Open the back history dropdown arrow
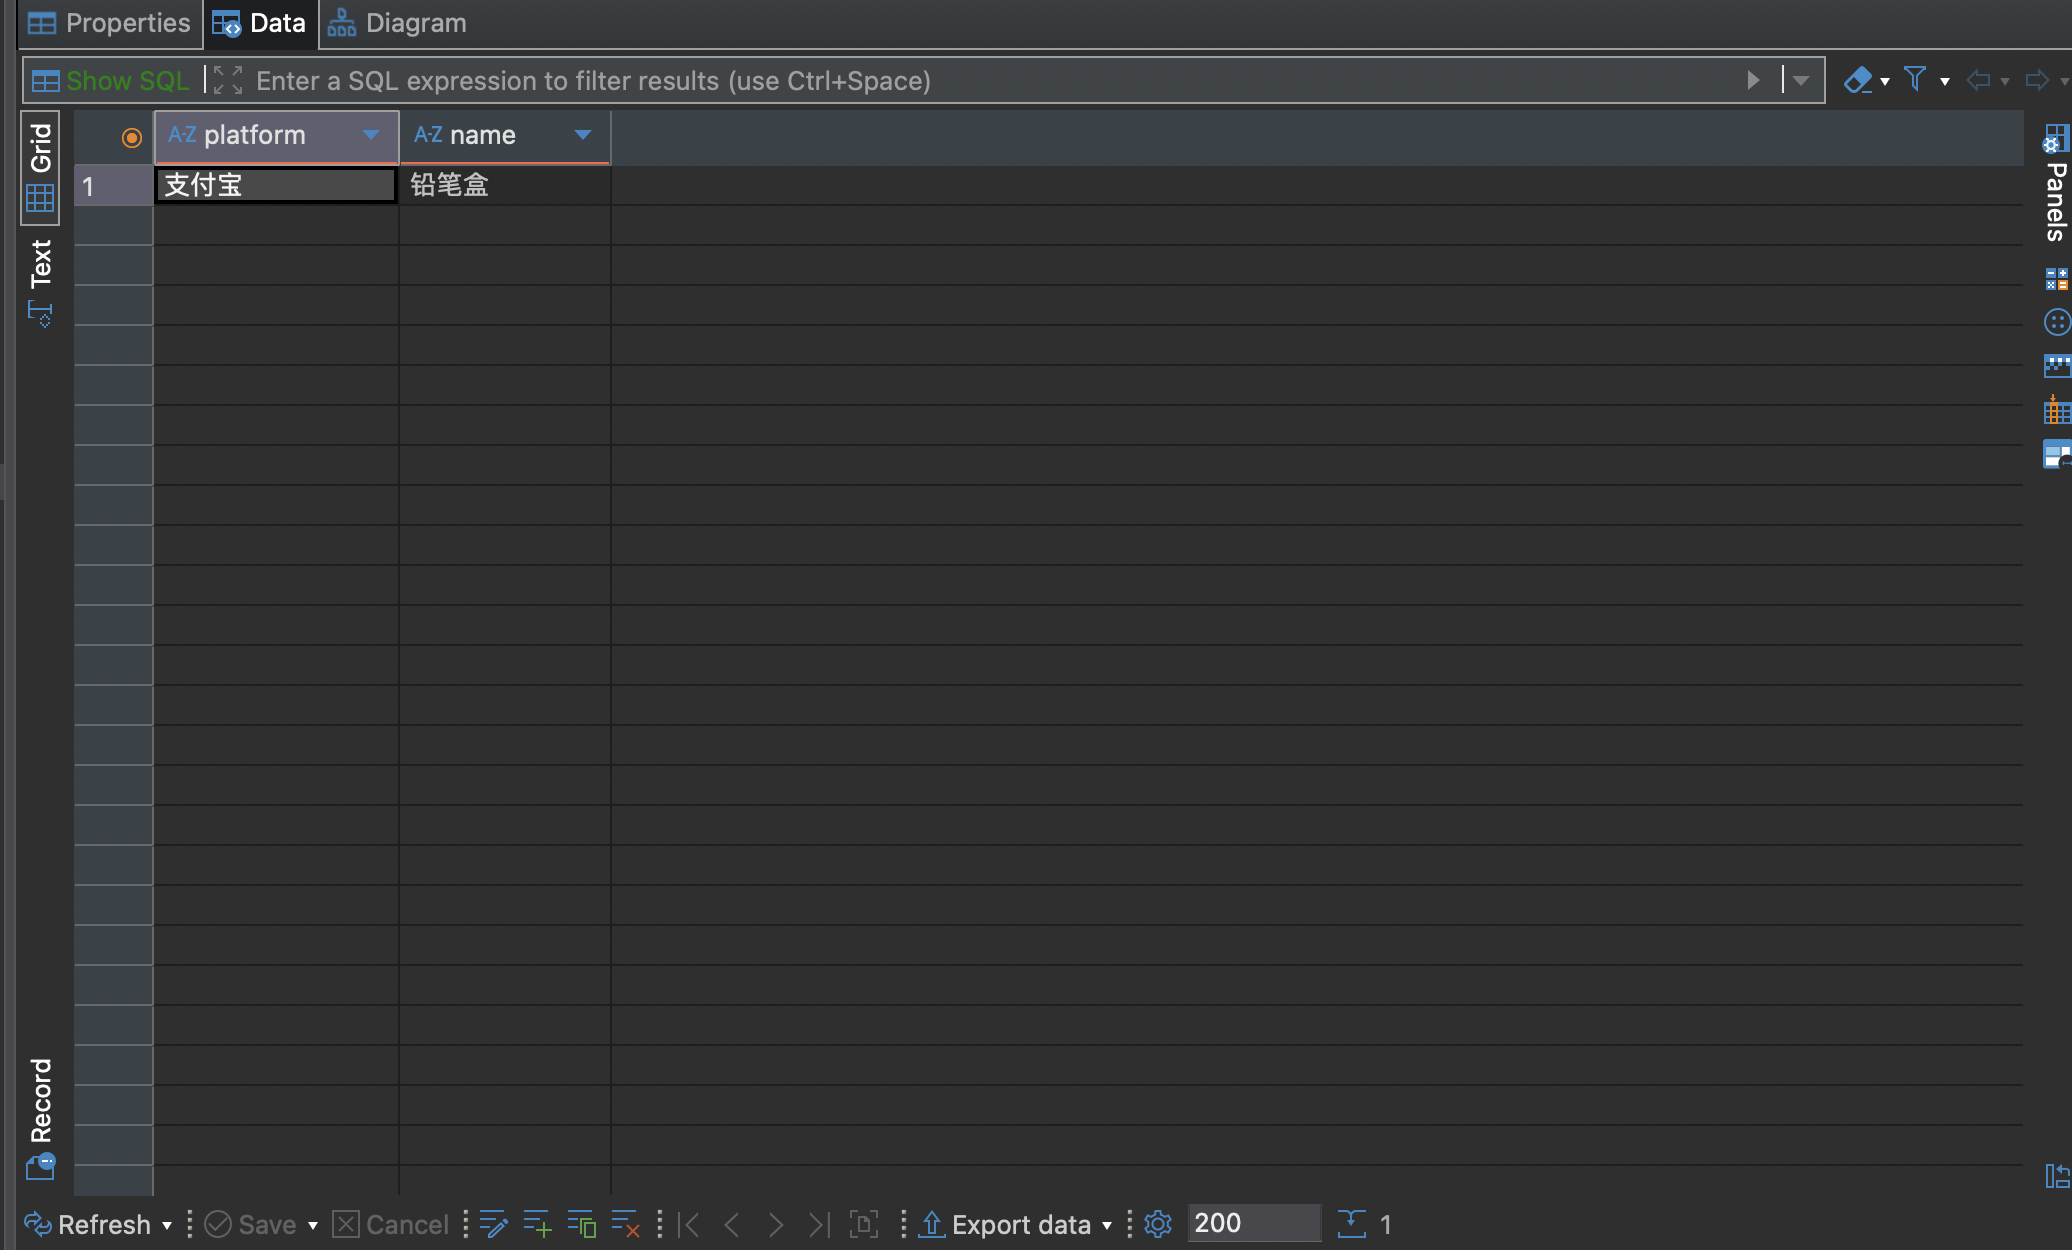 [x=2005, y=82]
